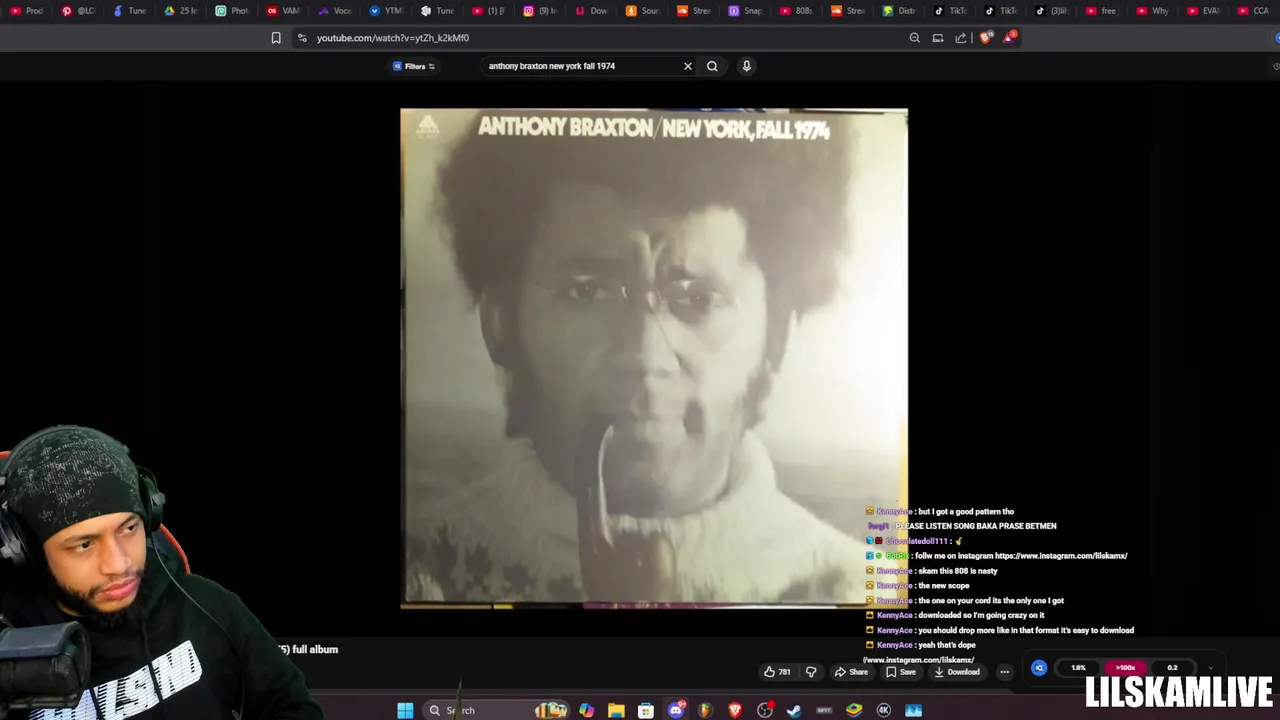Click the Save button under video

pos(900,672)
